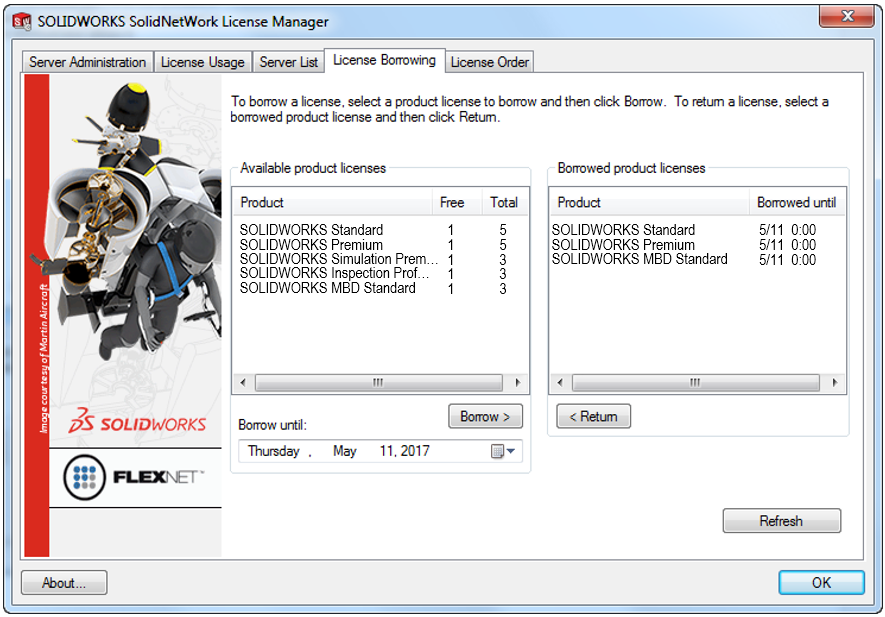This screenshot has height=617, width=885.
Task: Click horizontal scrollbar thumb in Available licenses
Action: [x=378, y=382]
